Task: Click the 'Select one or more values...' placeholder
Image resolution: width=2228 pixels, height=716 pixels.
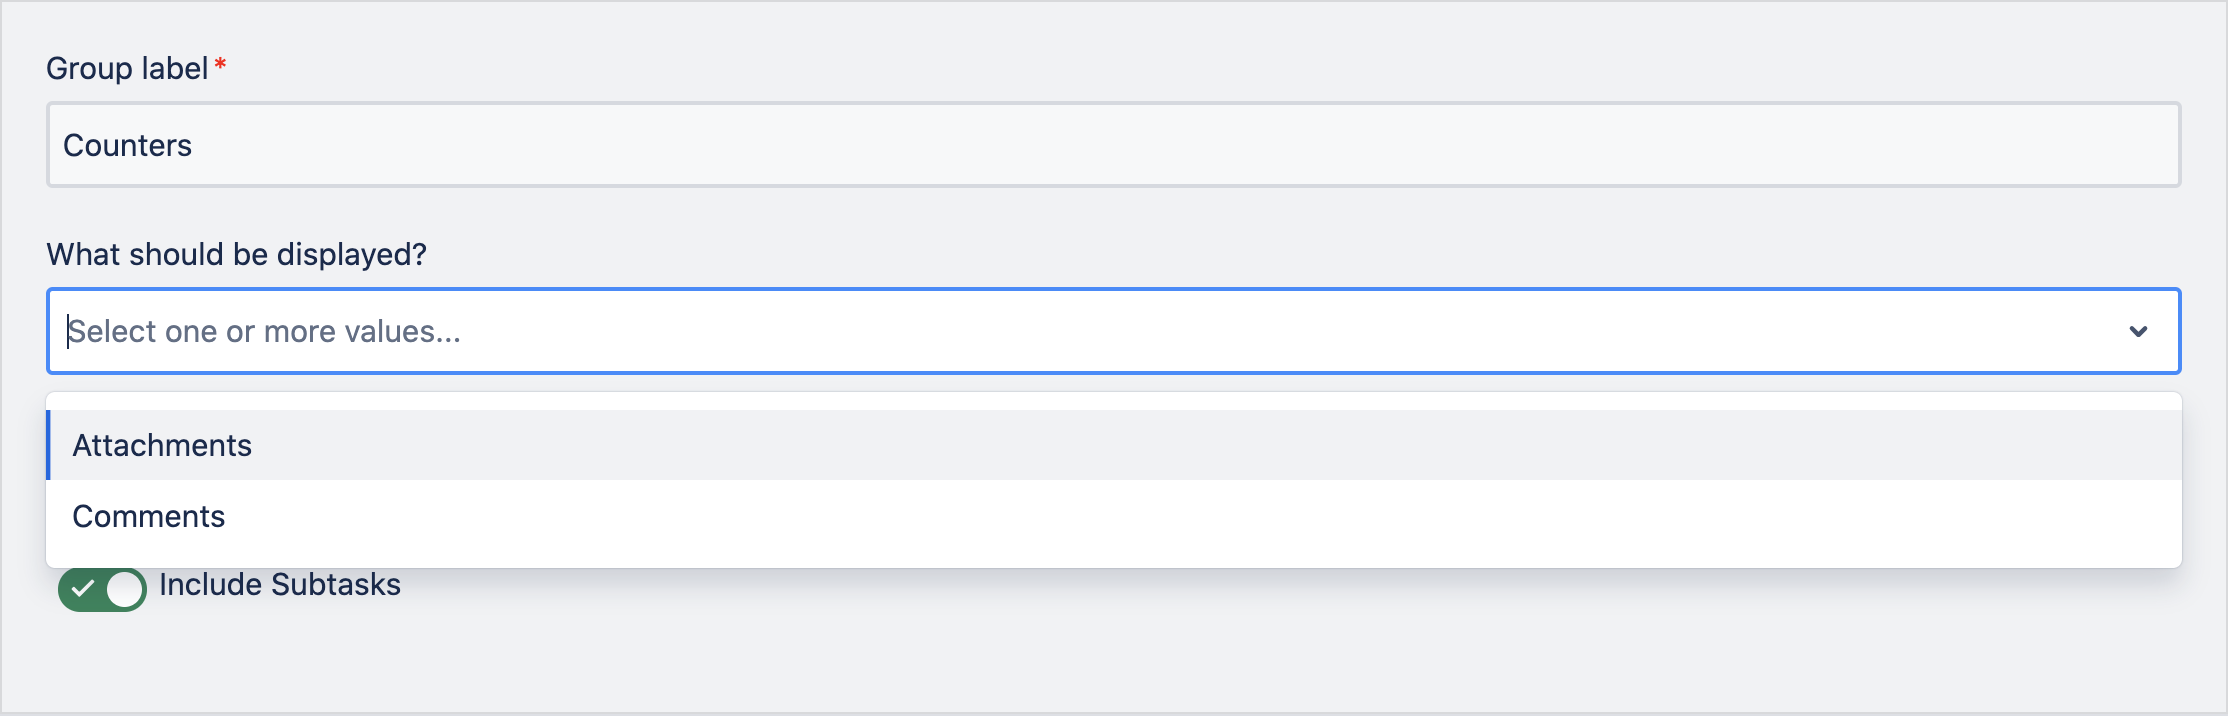Action: click(x=265, y=332)
